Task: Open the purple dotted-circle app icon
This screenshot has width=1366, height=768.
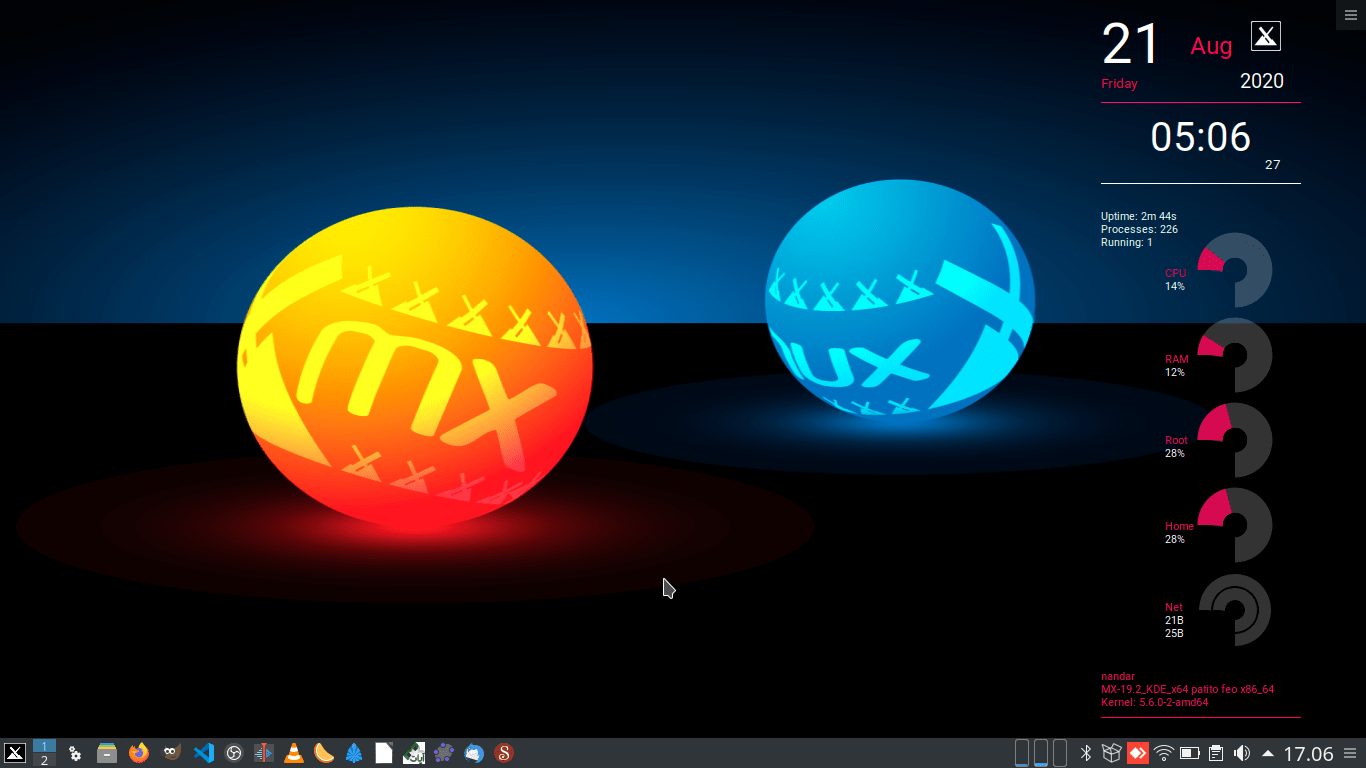Action: click(444, 753)
